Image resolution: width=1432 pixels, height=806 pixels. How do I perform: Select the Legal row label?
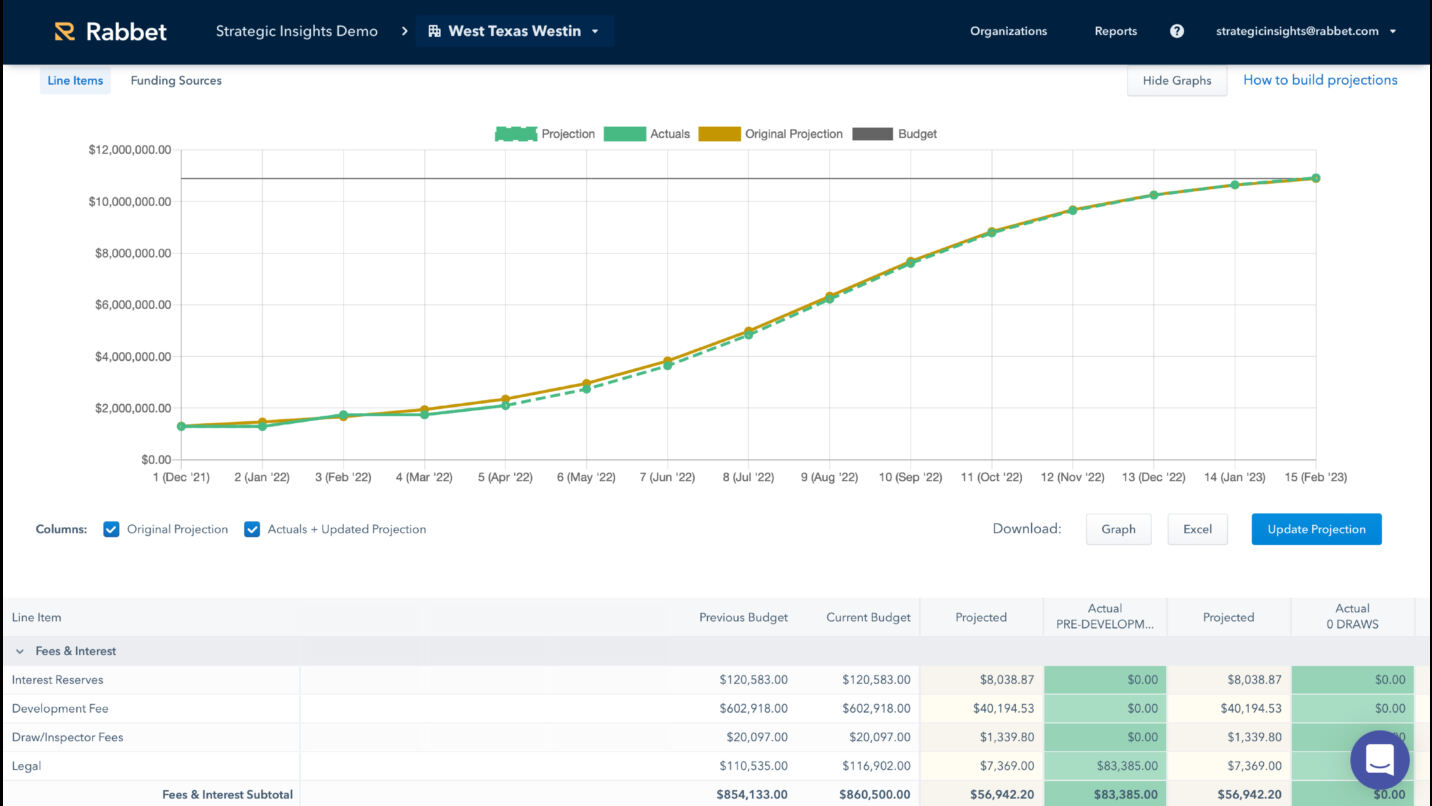(26, 766)
